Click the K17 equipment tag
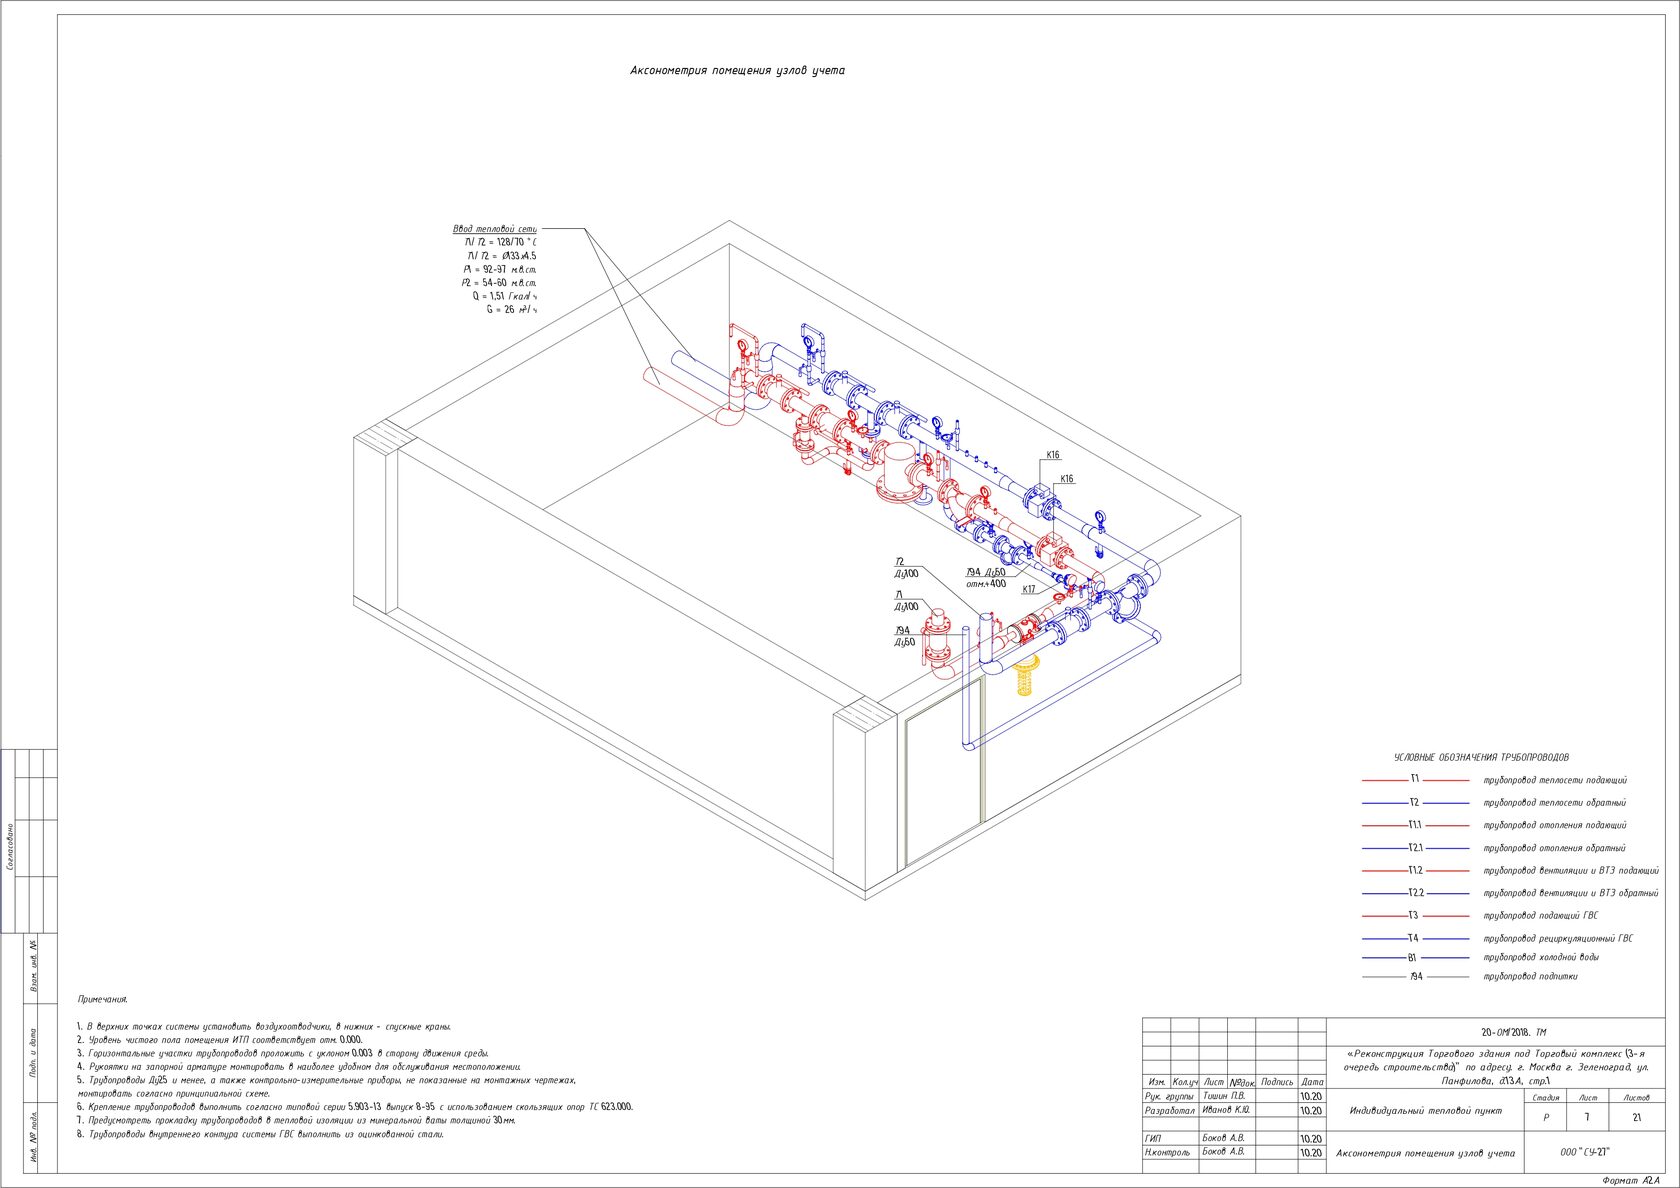Screen dimensions: 1680x1188 (1029, 590)
